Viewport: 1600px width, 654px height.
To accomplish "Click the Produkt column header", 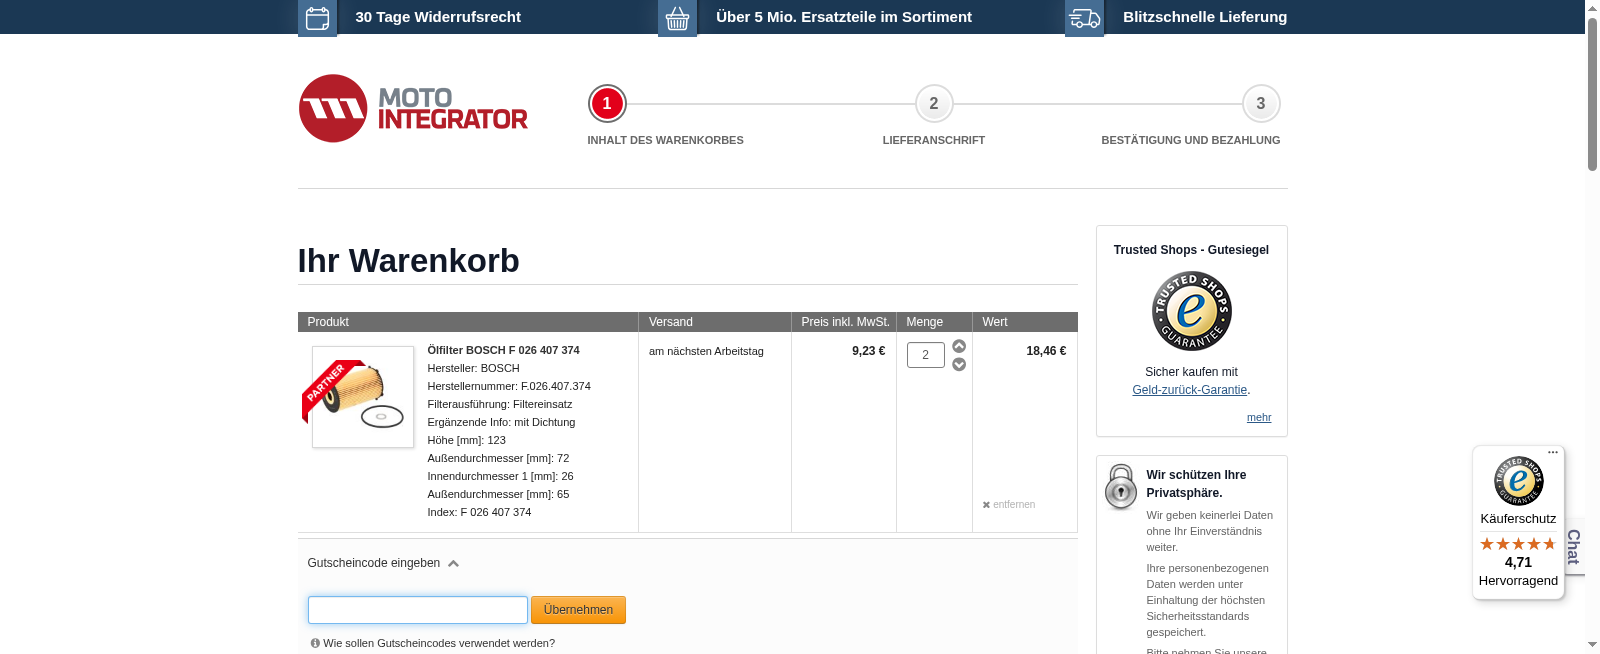I will coord(468,322).
